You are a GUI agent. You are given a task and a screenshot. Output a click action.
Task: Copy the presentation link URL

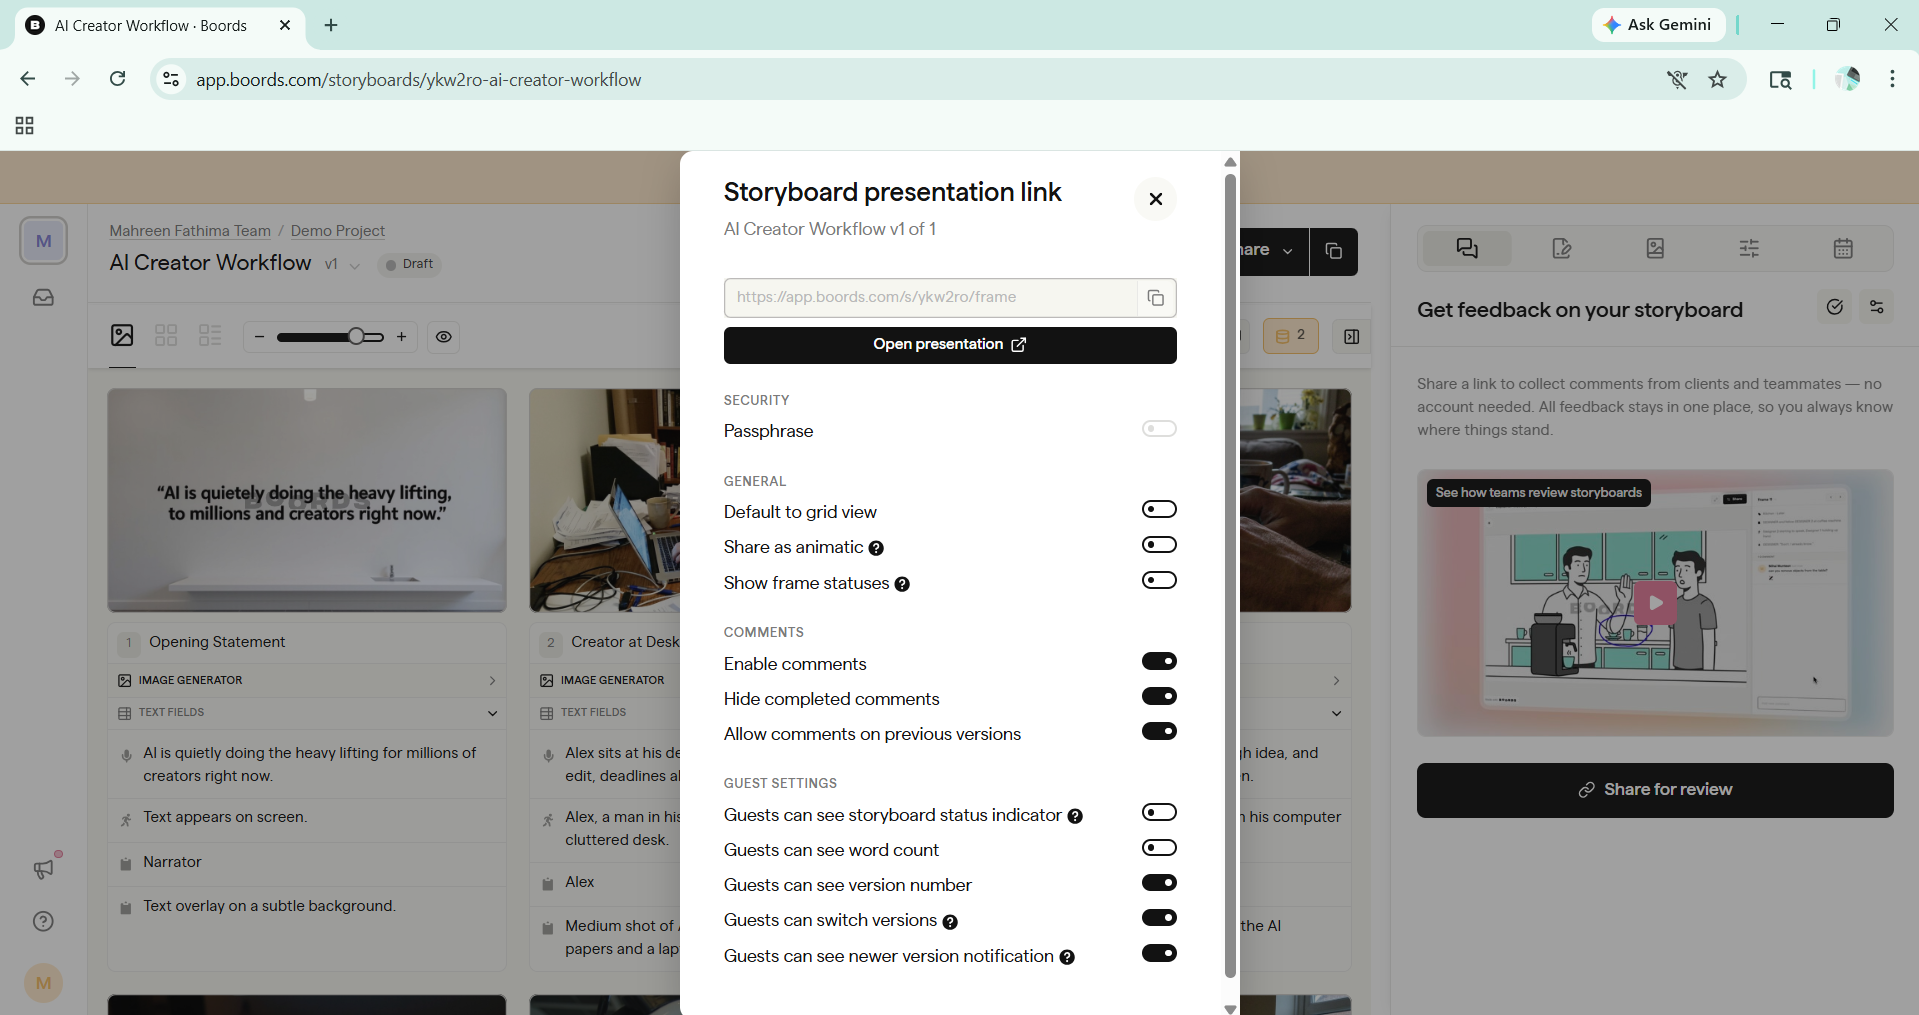coord(1156,298)
